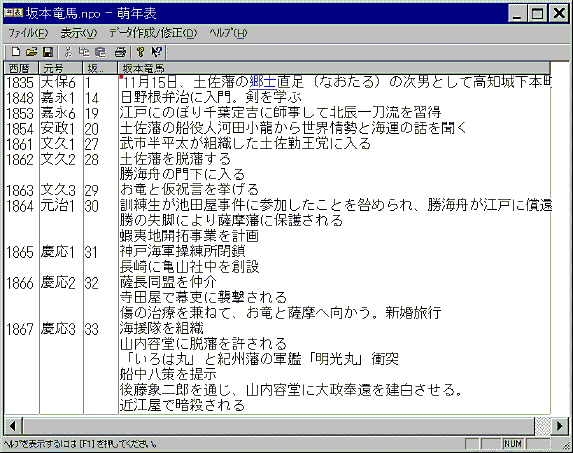Click the About question mark icon
This screenshot has height=453, width=573.
pyautogui.click(x=140, y=52)
